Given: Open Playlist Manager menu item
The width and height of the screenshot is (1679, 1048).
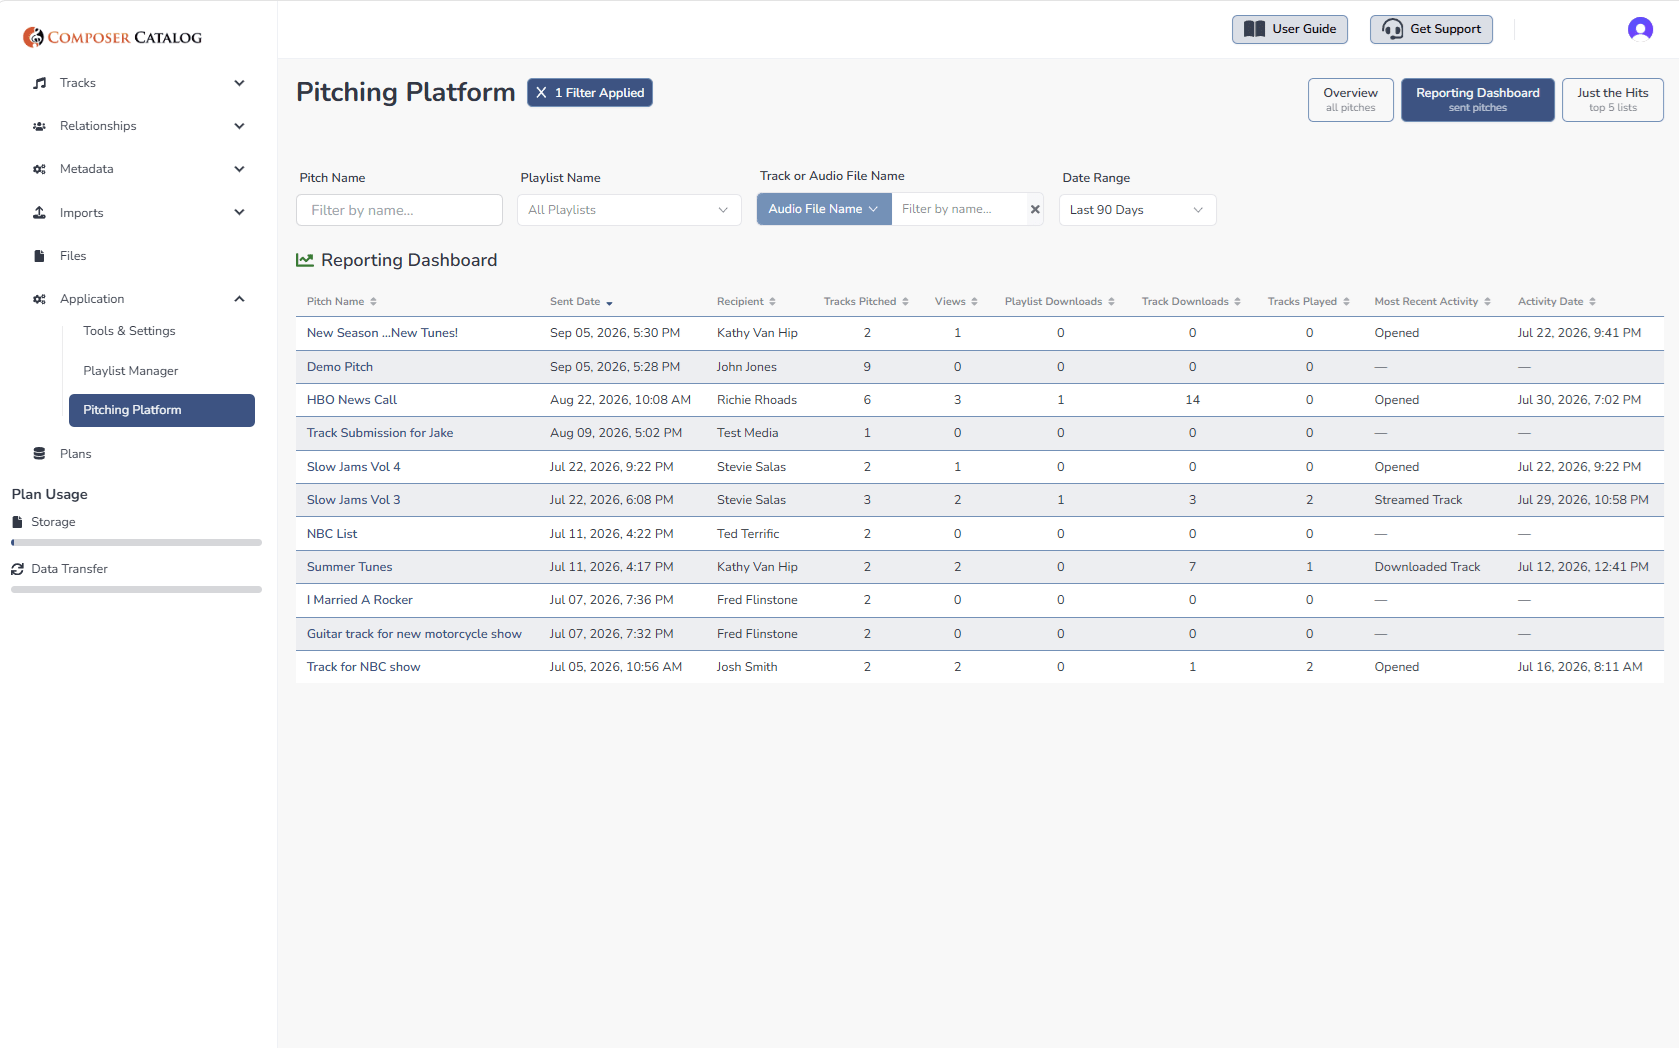Looking at the screenshot, I should pos(131,371).
